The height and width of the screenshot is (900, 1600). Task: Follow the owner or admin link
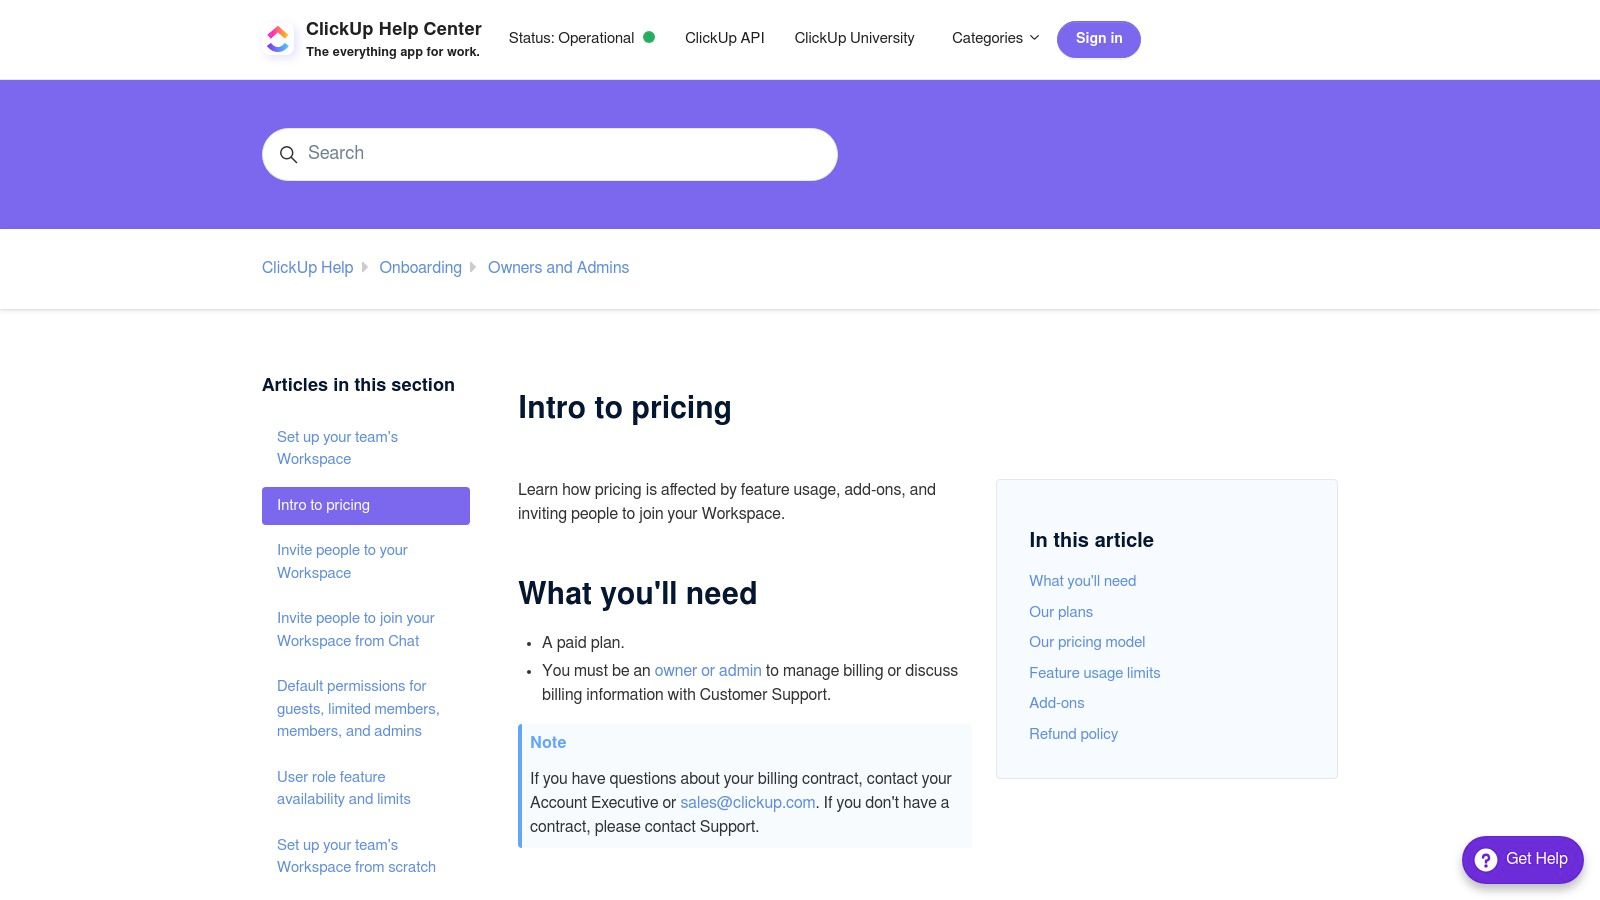[x=708, y=671]
